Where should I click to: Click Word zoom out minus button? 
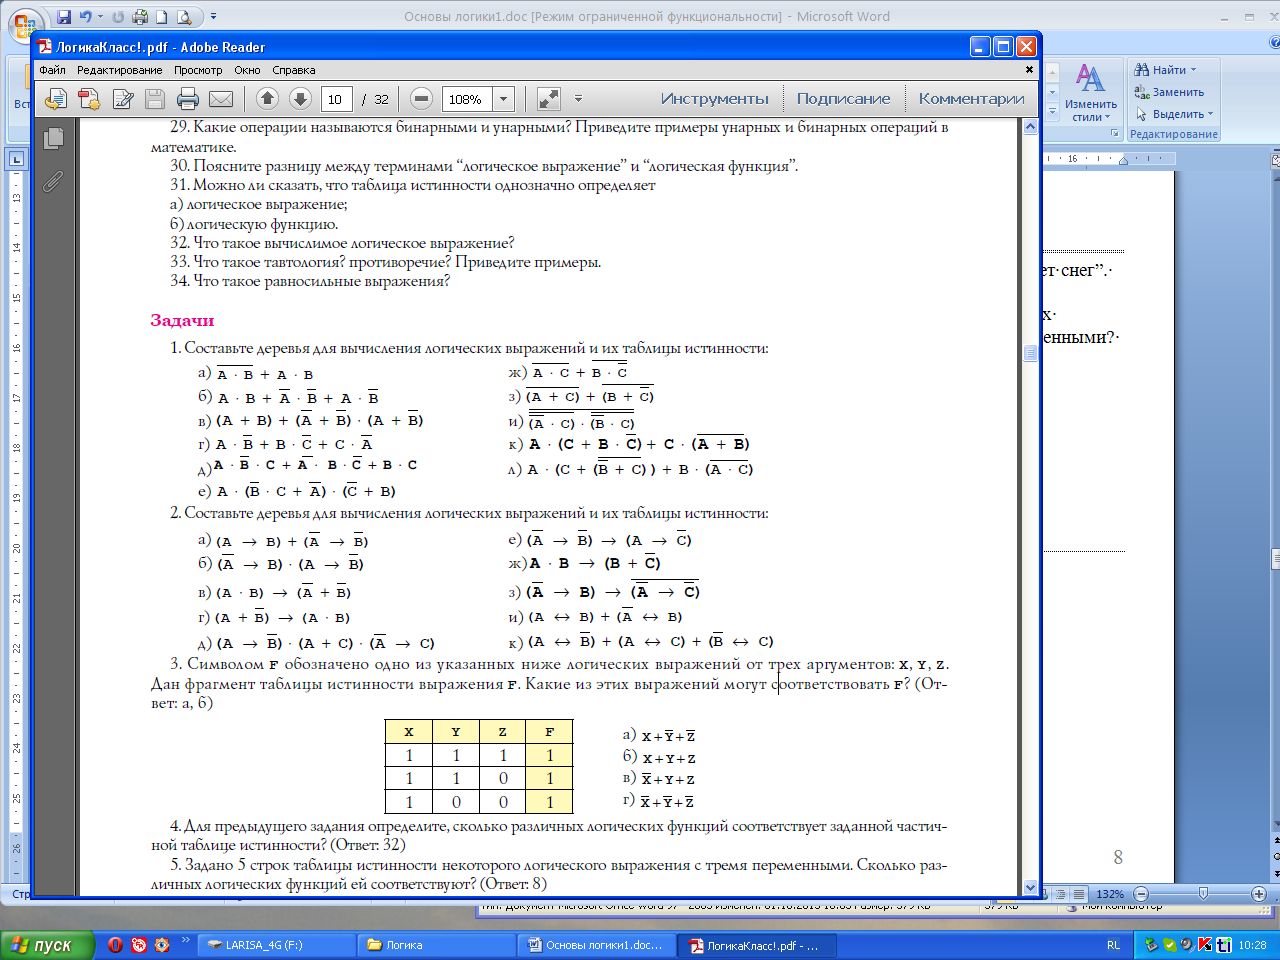(x=1141, y=894)
